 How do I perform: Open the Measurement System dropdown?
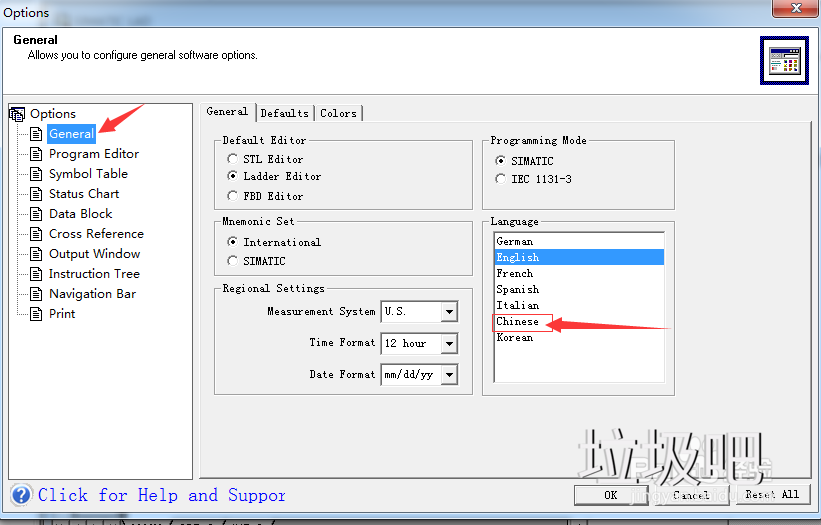click(x=449, y=312)
